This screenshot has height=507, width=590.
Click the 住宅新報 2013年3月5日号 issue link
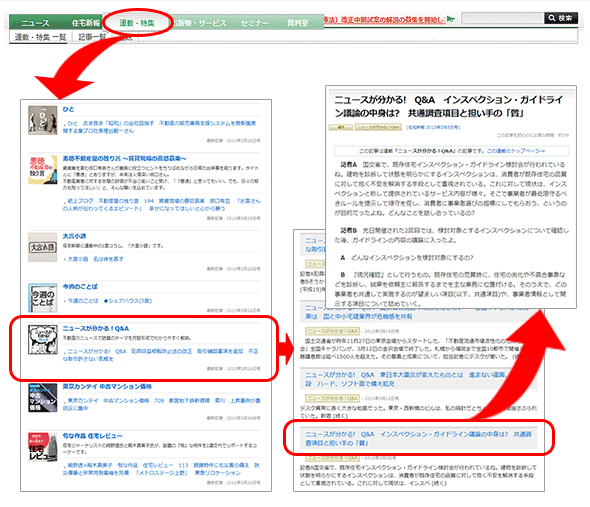pyautogui.click(x=433, y=127)
